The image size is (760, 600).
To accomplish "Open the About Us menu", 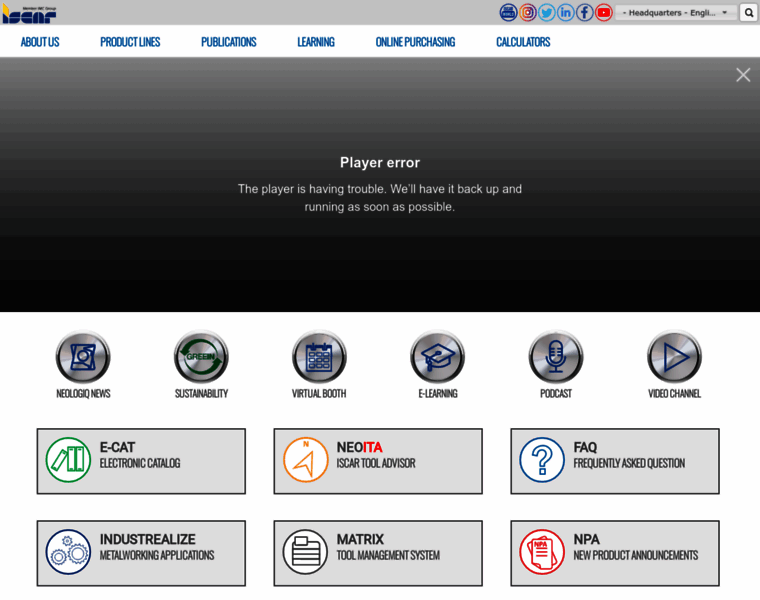I will (40, 42).
